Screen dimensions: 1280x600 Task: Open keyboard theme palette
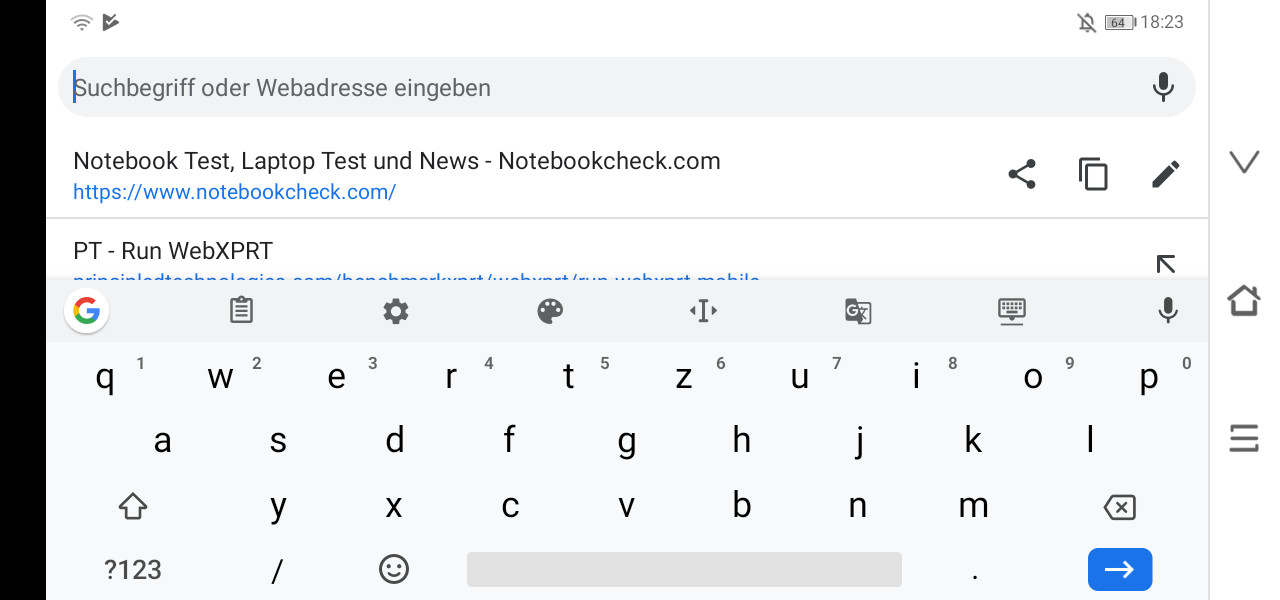pos(550,311)
